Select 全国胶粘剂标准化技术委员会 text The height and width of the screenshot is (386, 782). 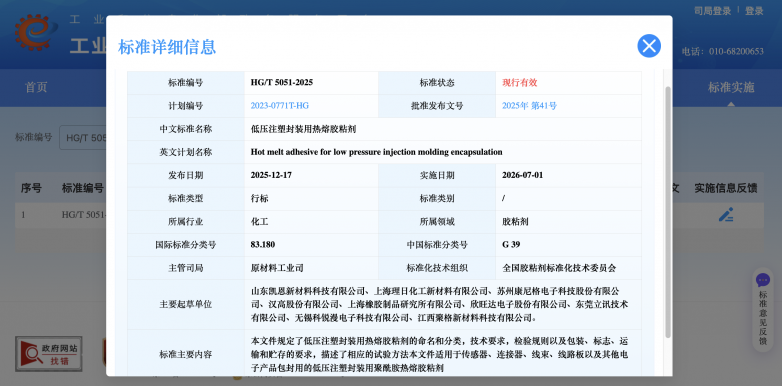559,268
